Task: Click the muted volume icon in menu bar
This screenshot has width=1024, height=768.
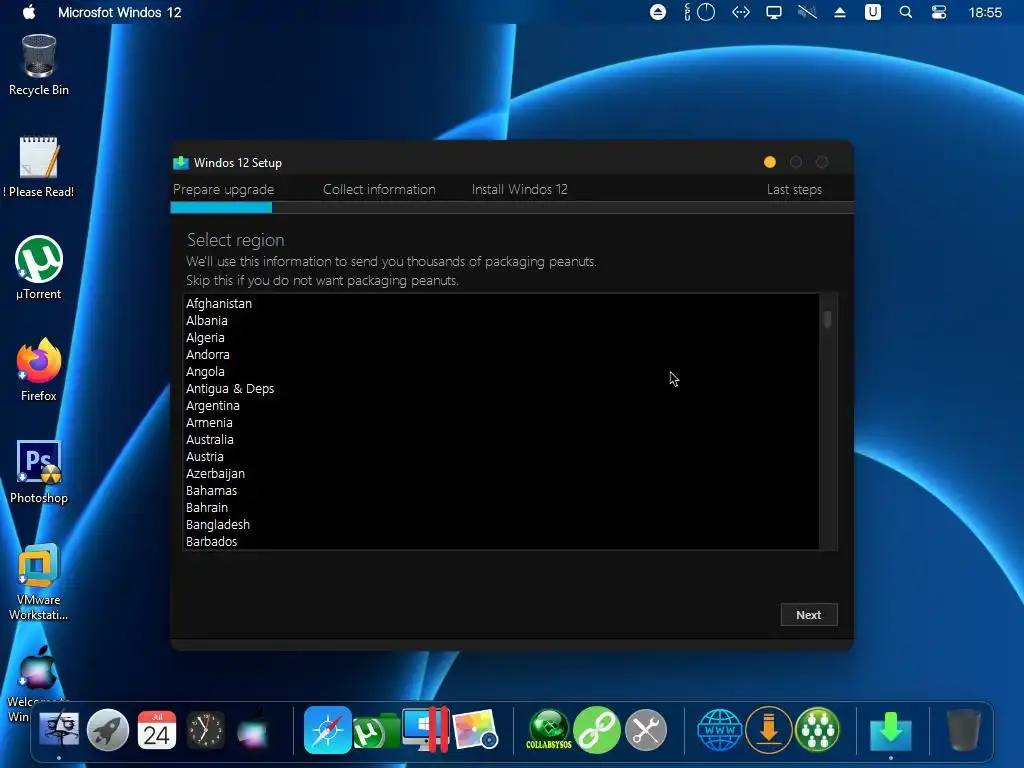Action: (807, 12)
